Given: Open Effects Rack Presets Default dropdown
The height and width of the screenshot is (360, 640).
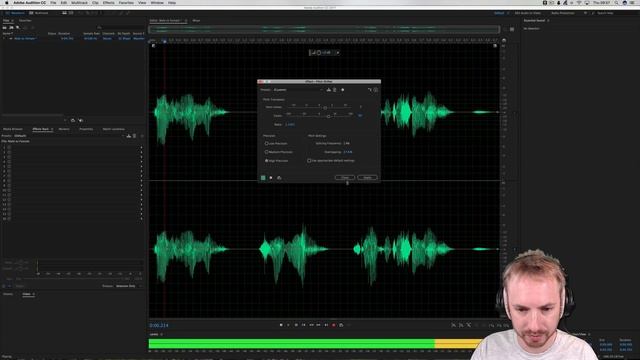Looking at the screenshot, I should click(68, 136).
